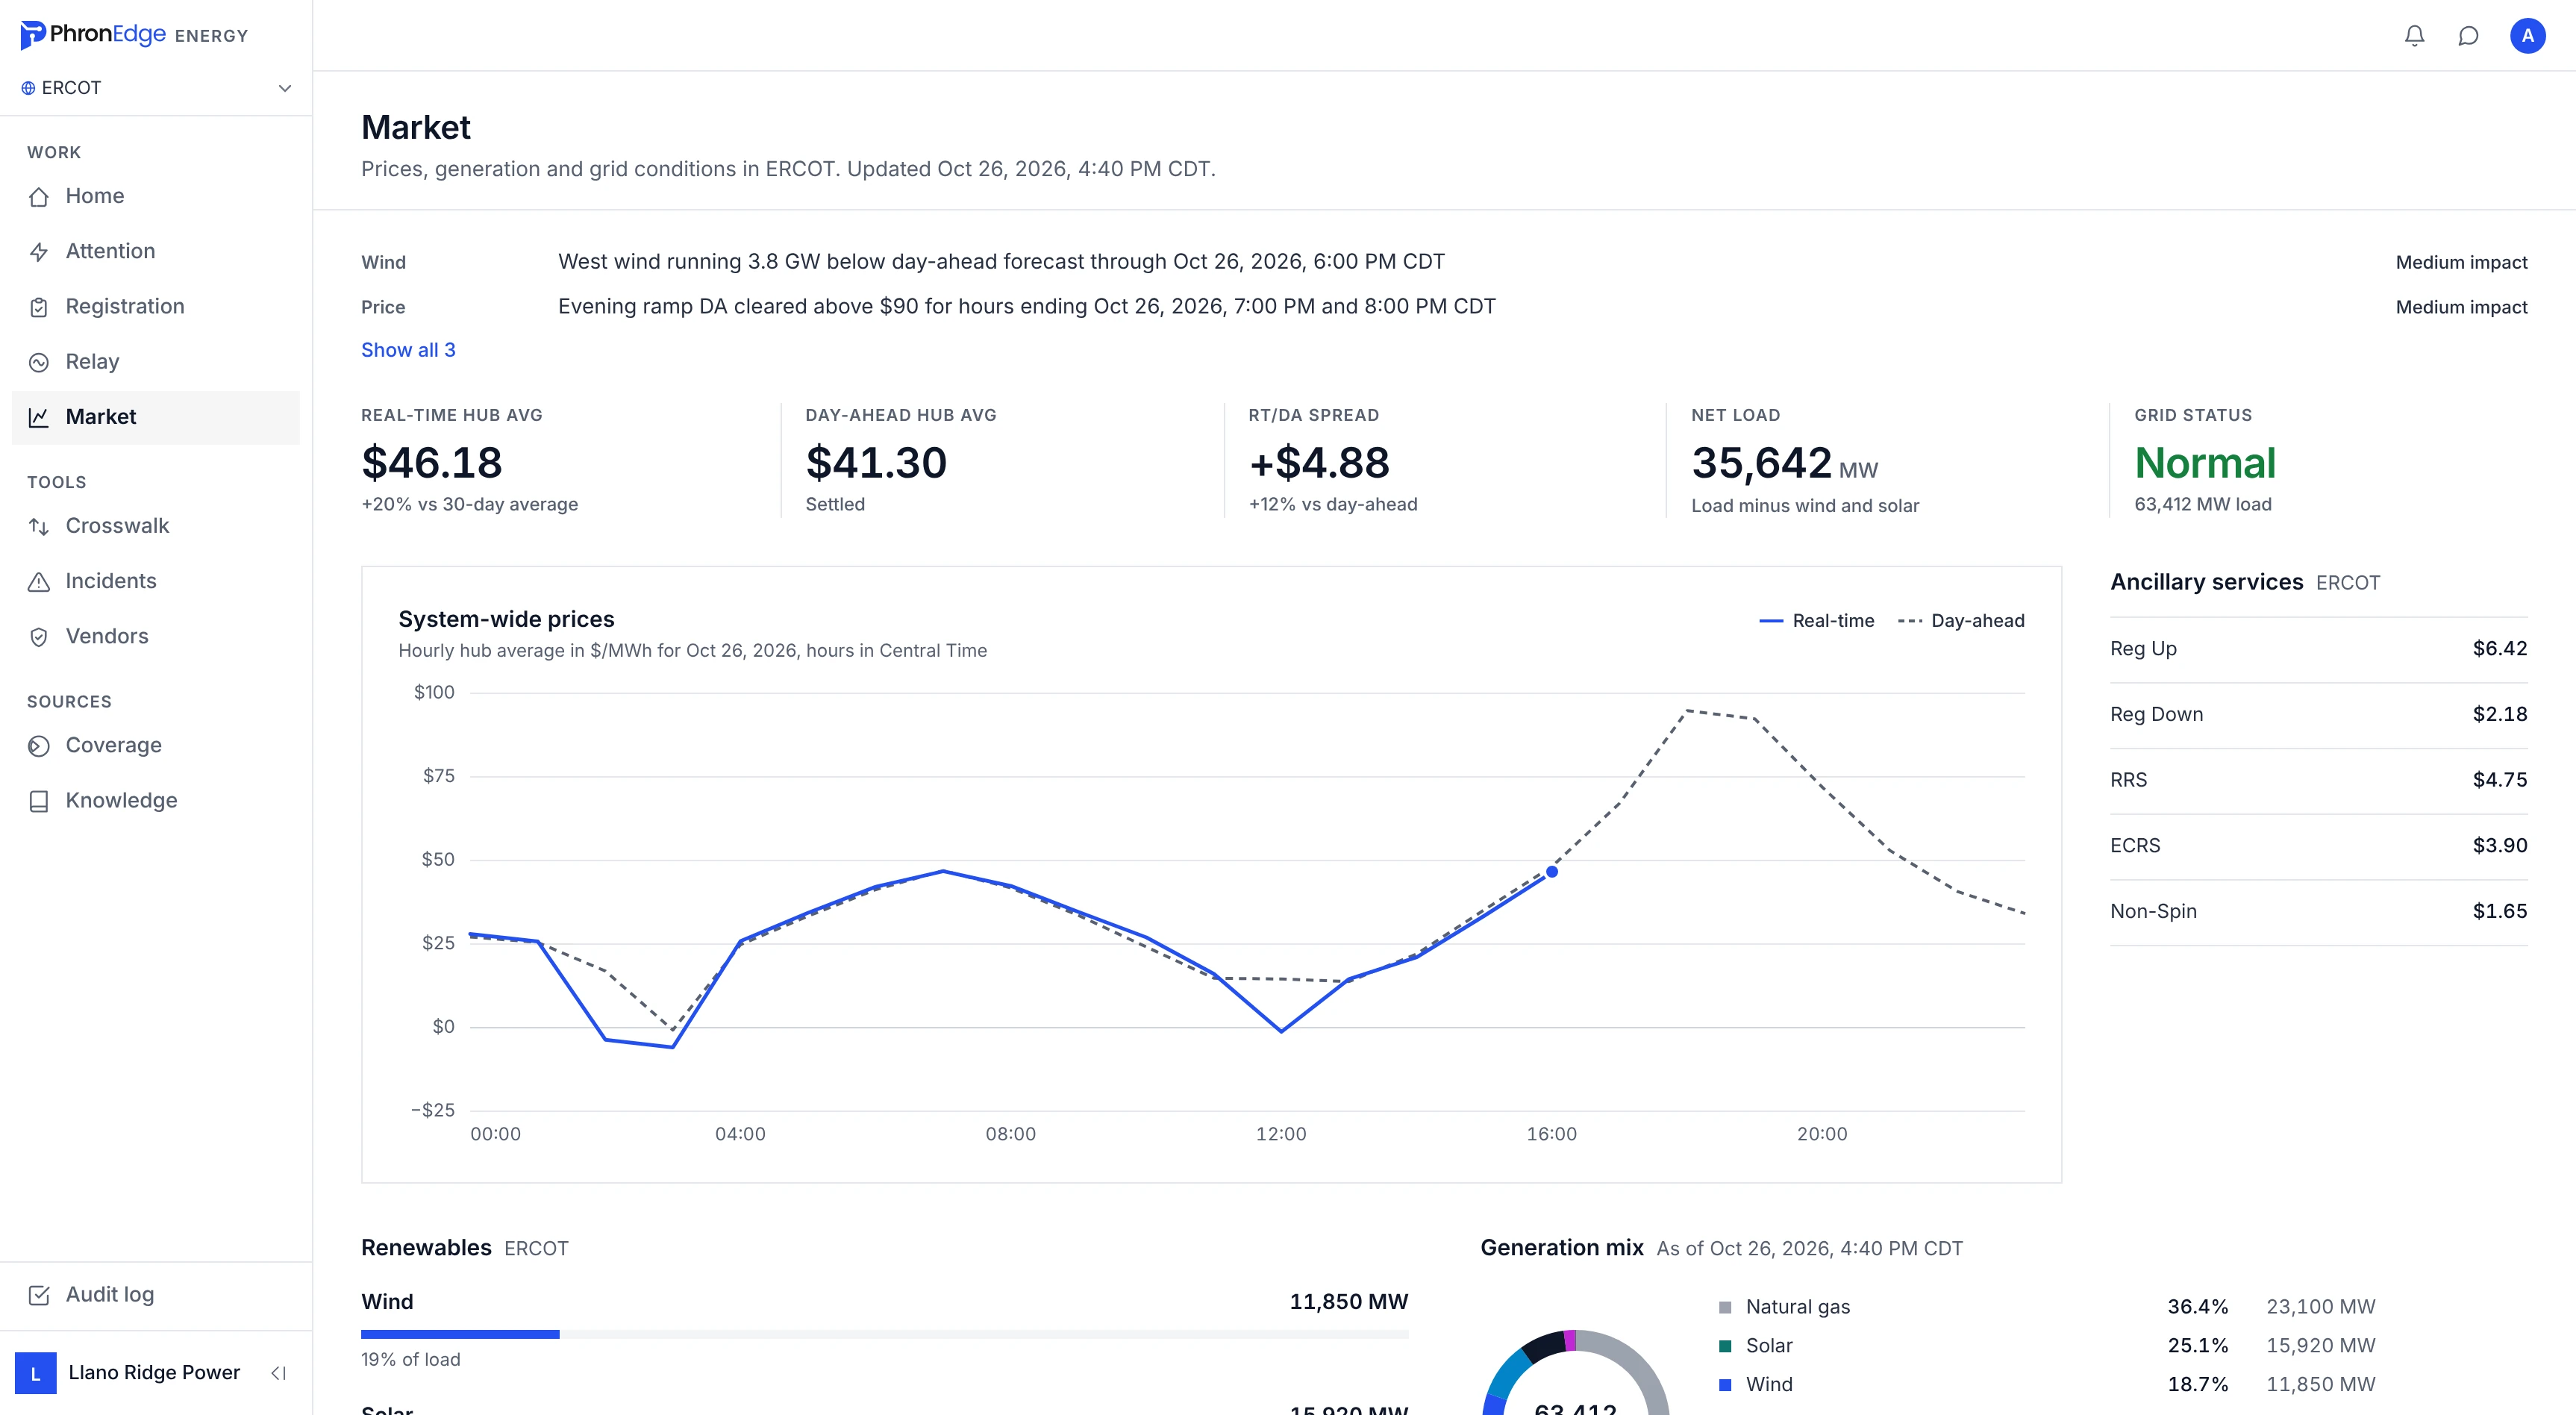The width and height of the screenshot is (2576, 1415).
Task: Click the Reg Up $6.42 row
Action: [x=2318, y=649]
